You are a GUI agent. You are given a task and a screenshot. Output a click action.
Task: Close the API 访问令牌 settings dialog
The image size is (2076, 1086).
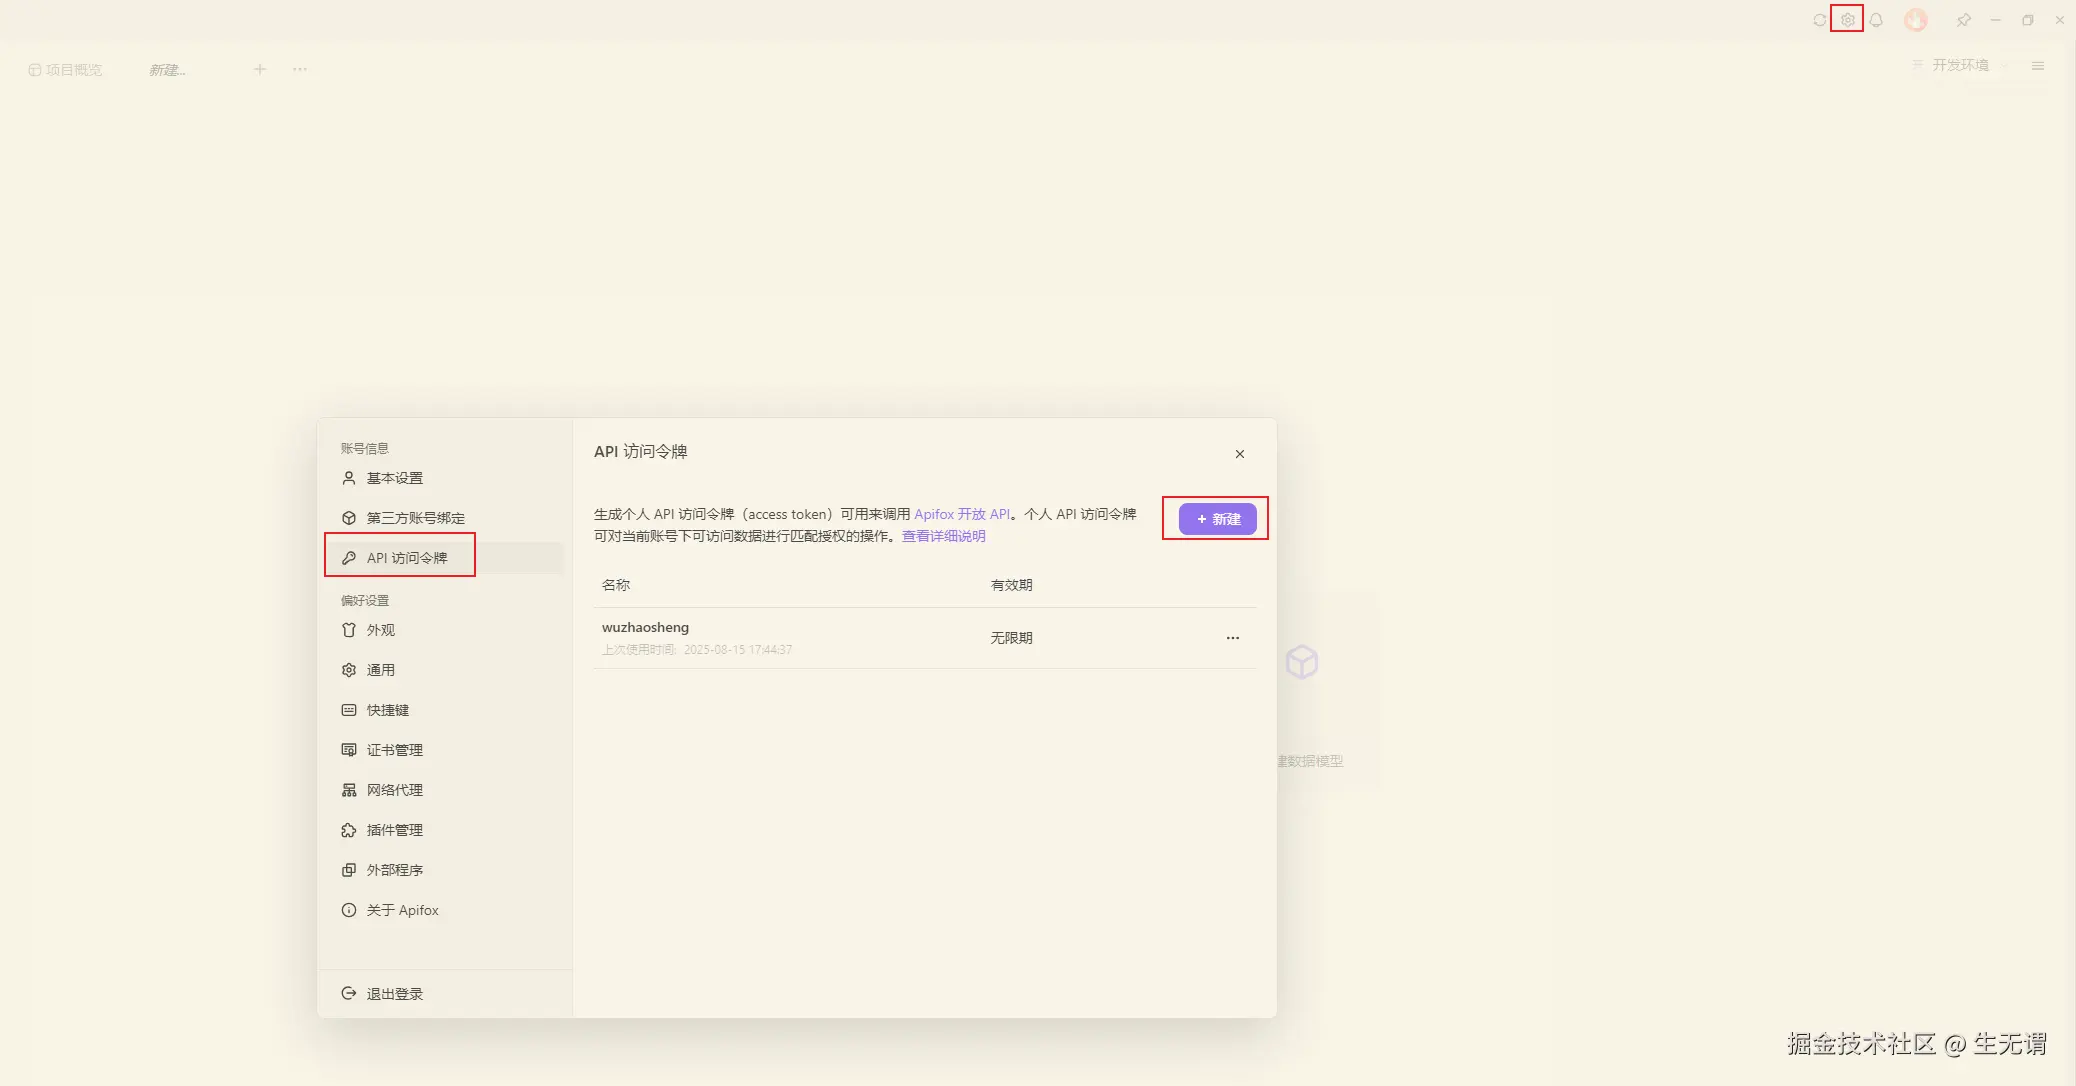click(x=1239, y=454)
